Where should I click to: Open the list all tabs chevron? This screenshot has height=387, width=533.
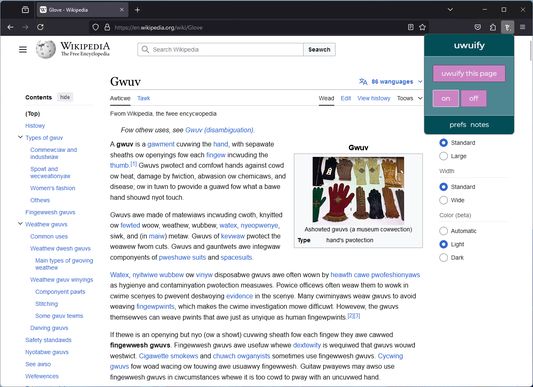pyautogui.click(x=450, y=10)
